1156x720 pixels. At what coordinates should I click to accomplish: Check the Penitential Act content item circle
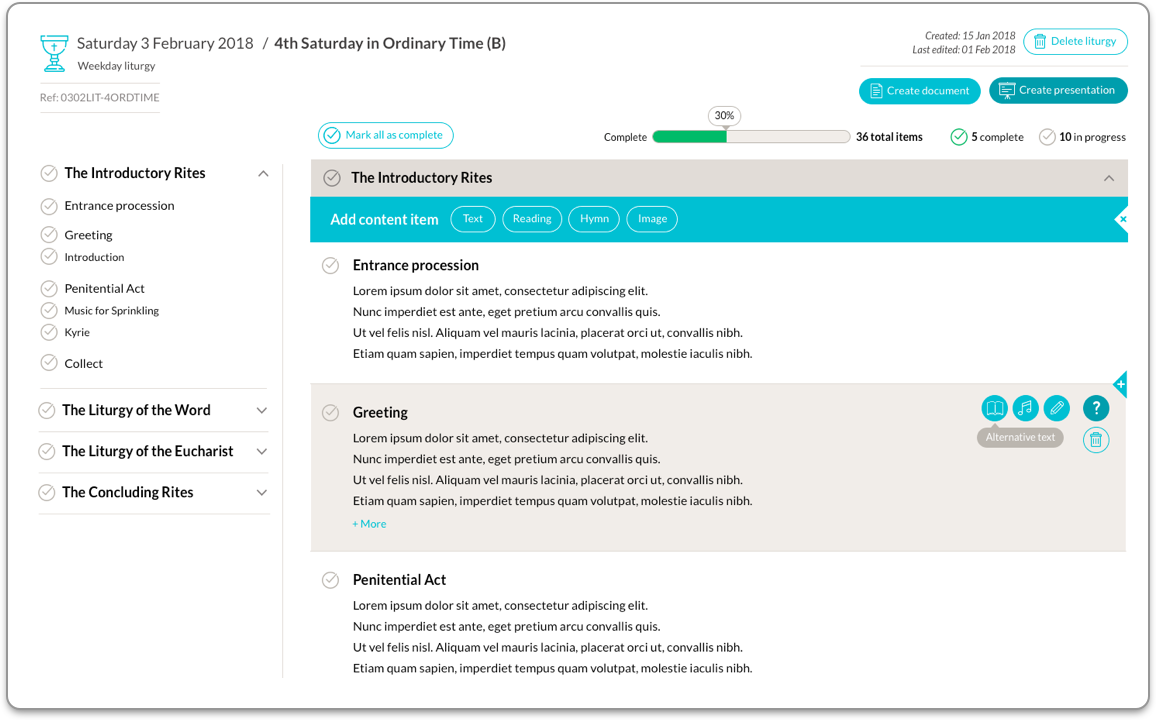pos(330,580)
